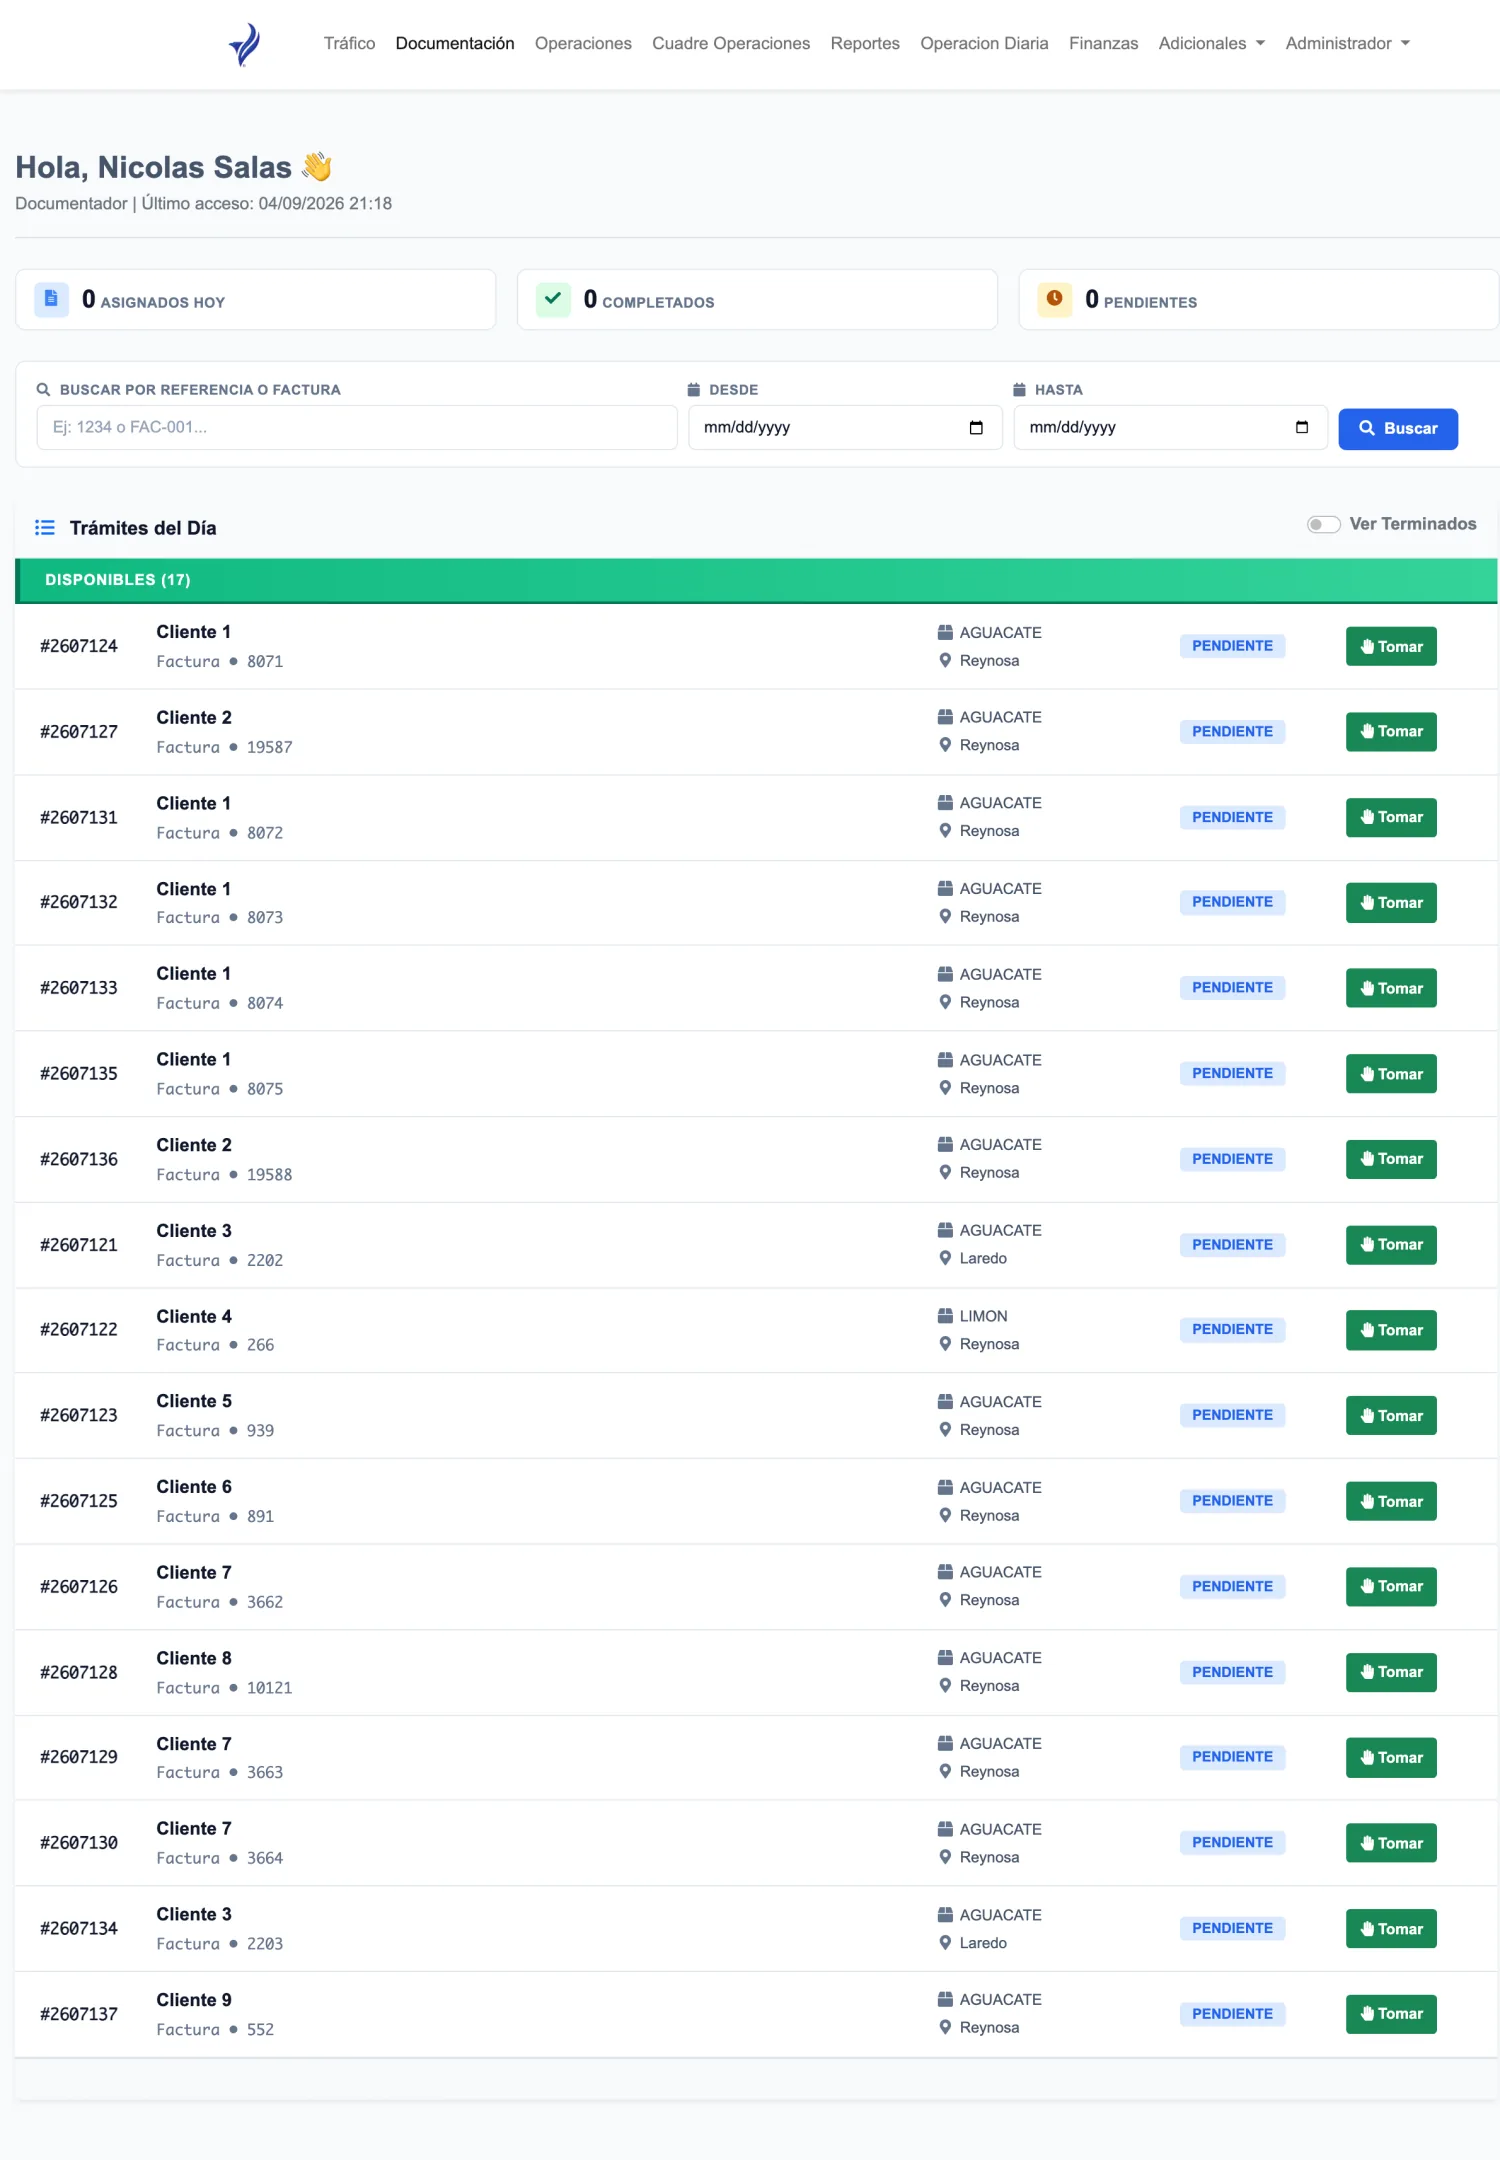Click Tomar for trámite #2607124
This screenshot has height=2160, width=1500.
1391,646
